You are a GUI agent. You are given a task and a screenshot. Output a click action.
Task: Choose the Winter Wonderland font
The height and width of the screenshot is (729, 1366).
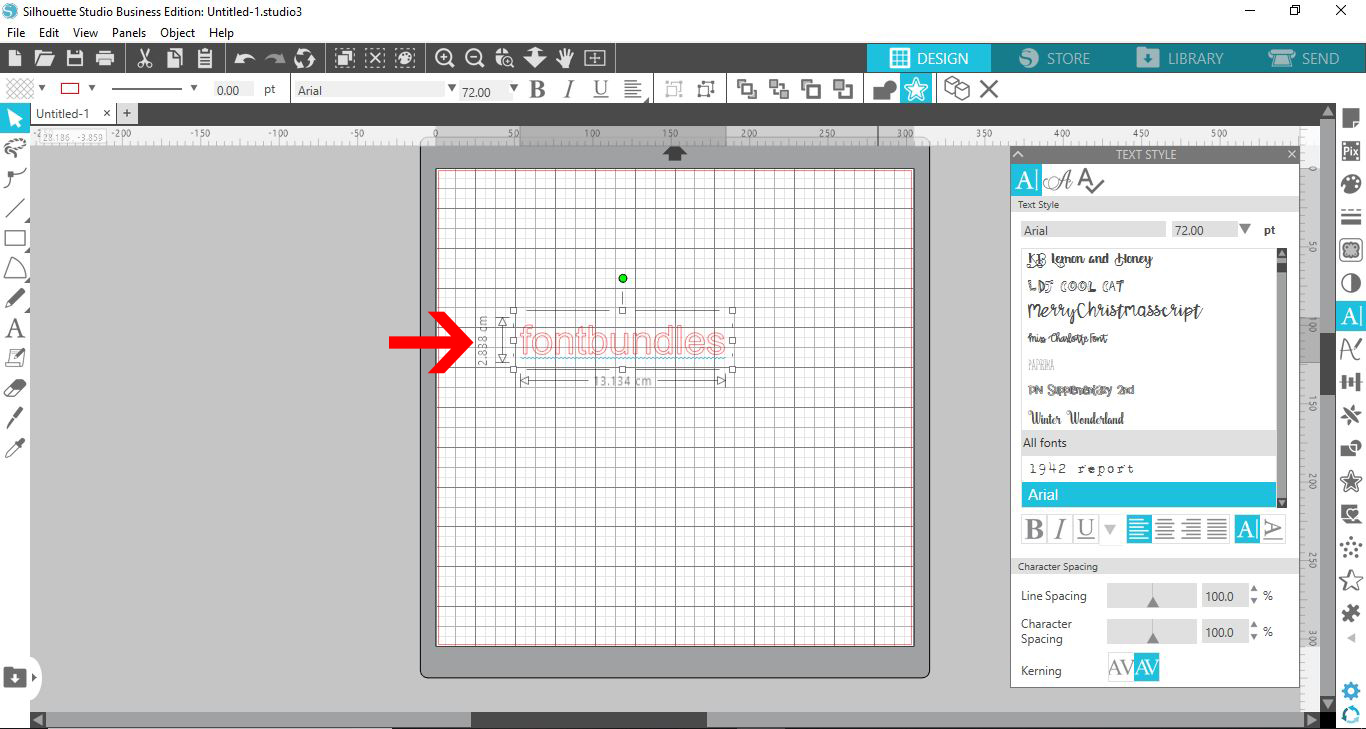tap(1076, 418)
